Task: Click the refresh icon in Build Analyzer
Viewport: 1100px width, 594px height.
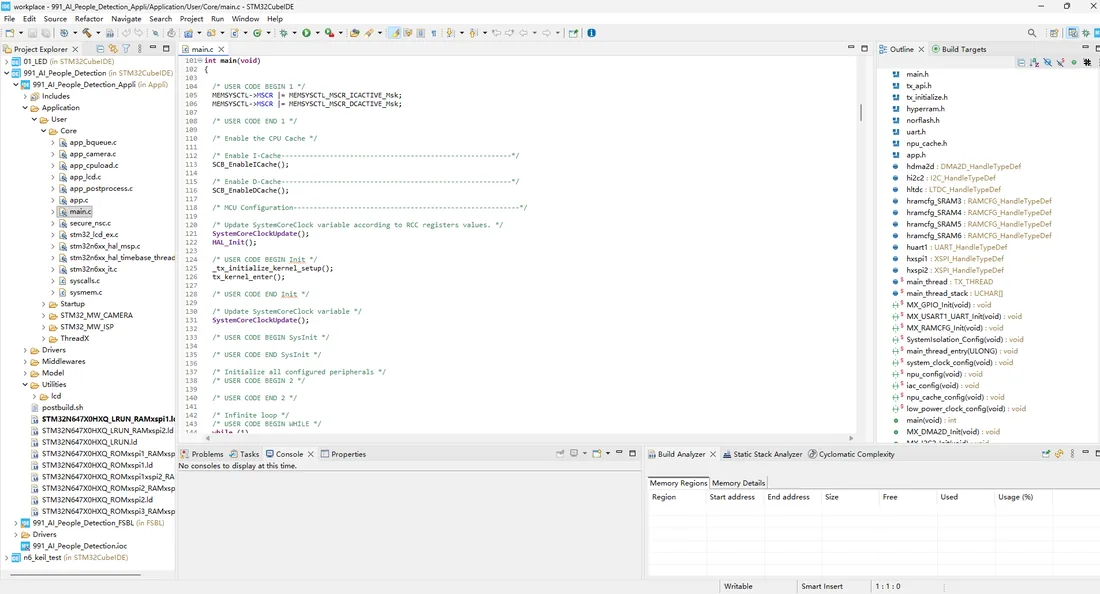Action: click(1059, 454)
